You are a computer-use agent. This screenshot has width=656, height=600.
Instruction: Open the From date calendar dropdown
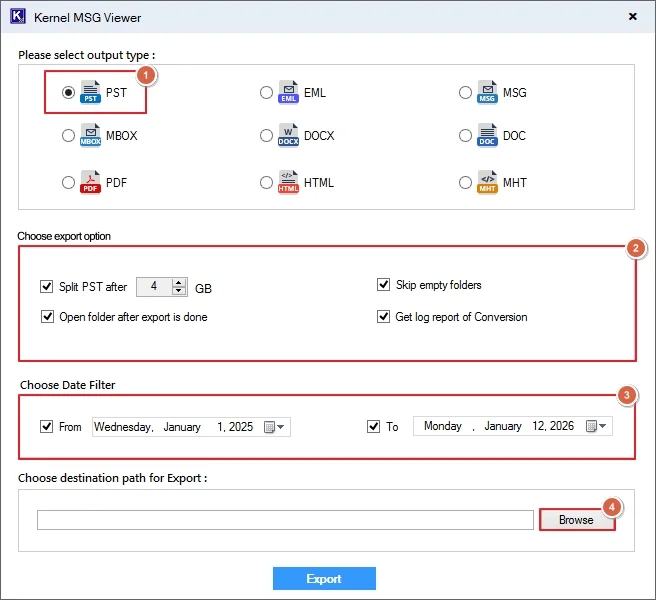[274, 427]
